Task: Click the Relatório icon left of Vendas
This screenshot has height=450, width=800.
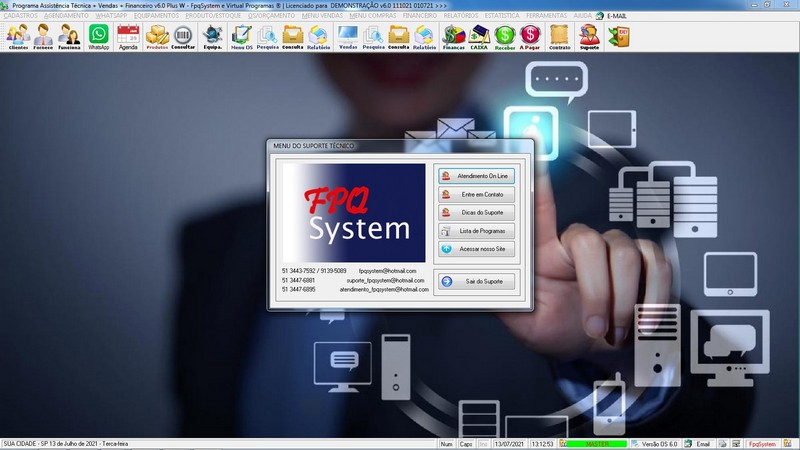Action: tap(318, 37)
